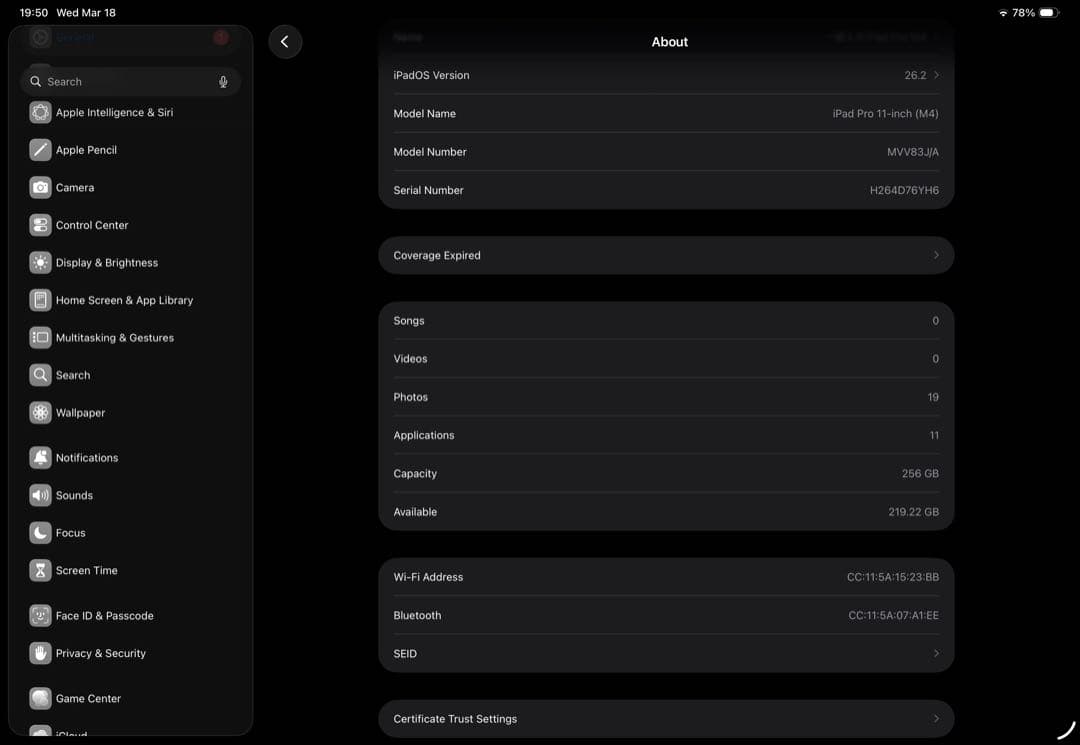Image resolution: width=1080 pixels, height=745 pixels.
Task: Select the Videos row label
Action: point(410,359)
